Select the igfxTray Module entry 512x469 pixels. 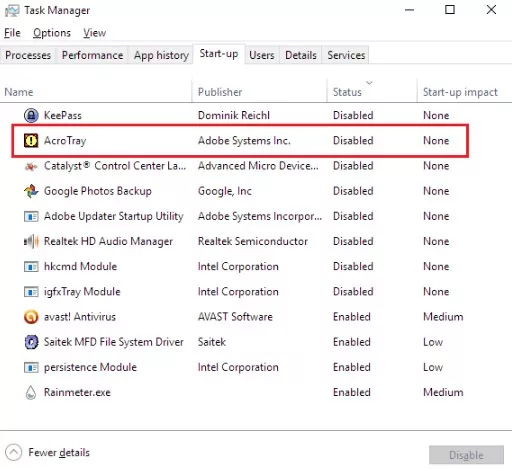[x=82, y=292]
